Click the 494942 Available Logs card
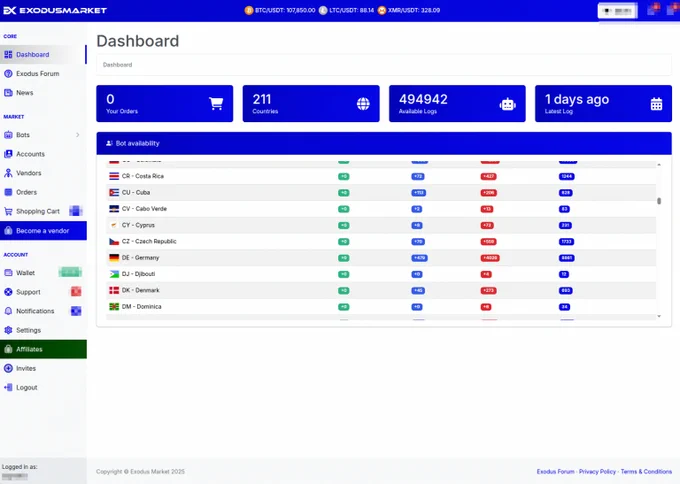The height and width of the screenshot is (484, 680). click(457, 104)
